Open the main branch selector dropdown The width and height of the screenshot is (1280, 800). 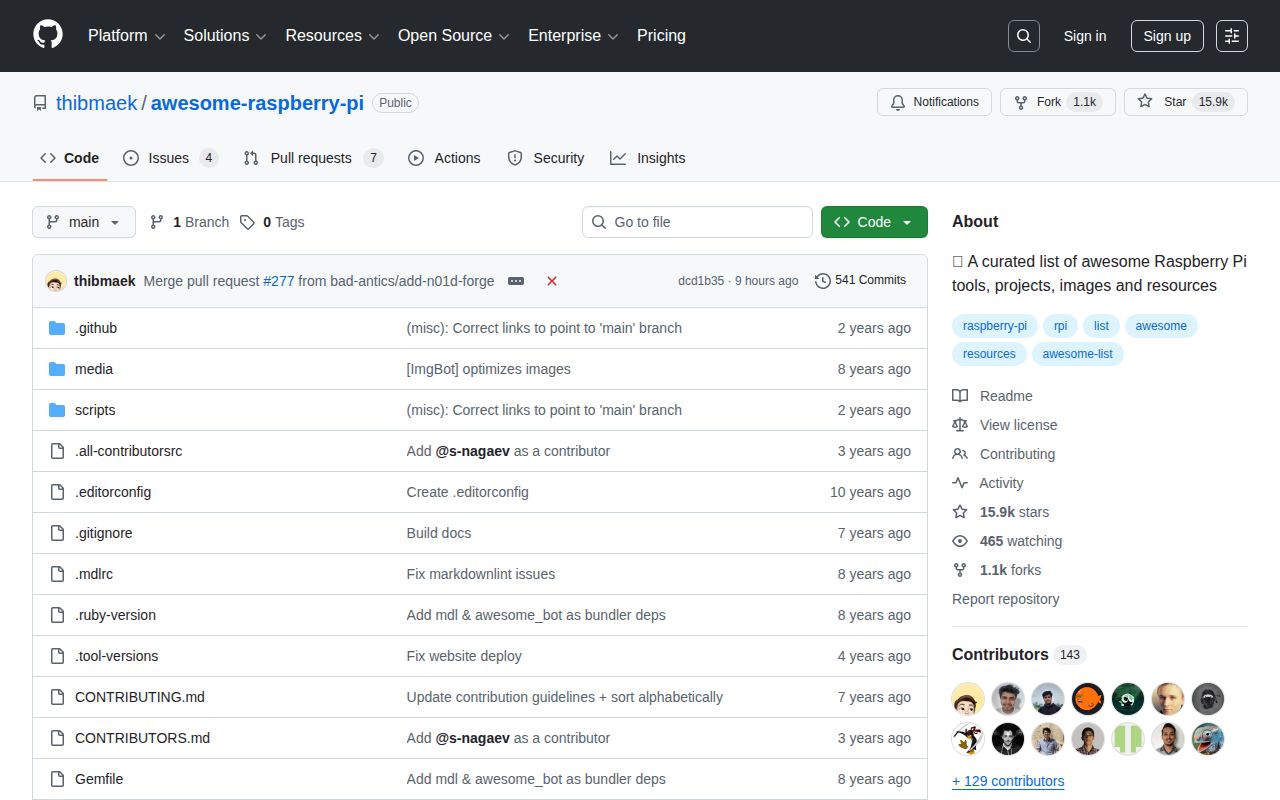coord(83,221)
